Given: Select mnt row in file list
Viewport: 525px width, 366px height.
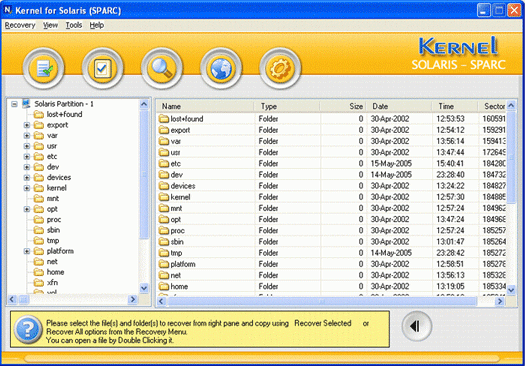Looking at the screenshot, I should click(331, 208).
